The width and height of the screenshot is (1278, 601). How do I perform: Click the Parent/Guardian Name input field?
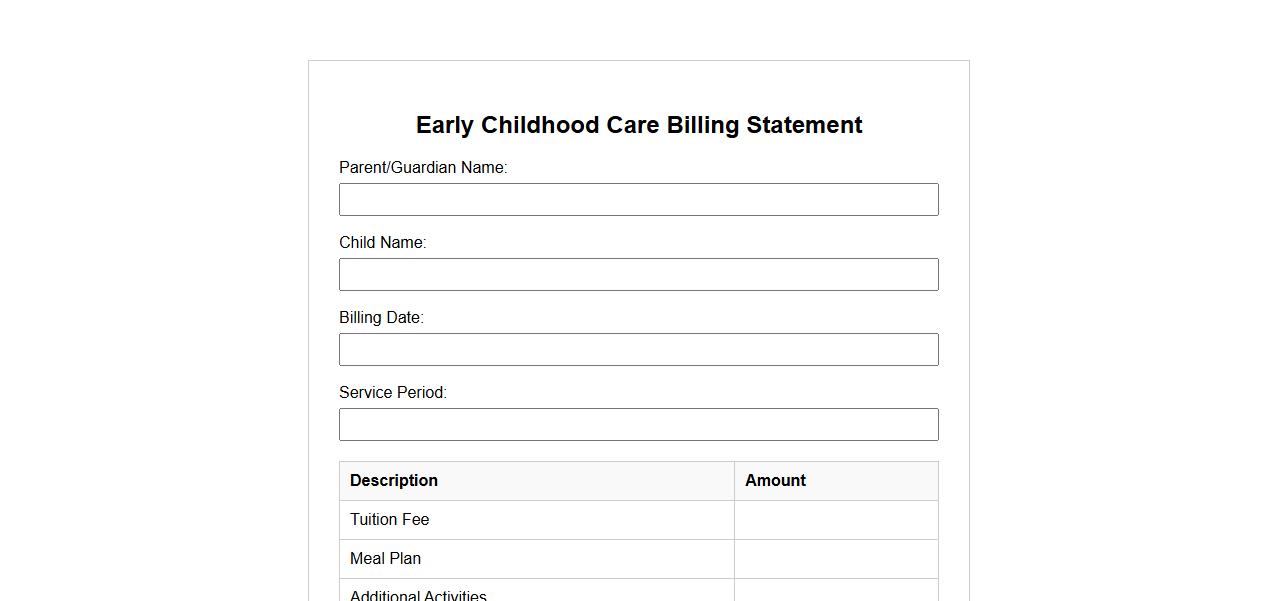tap(638, 199)
